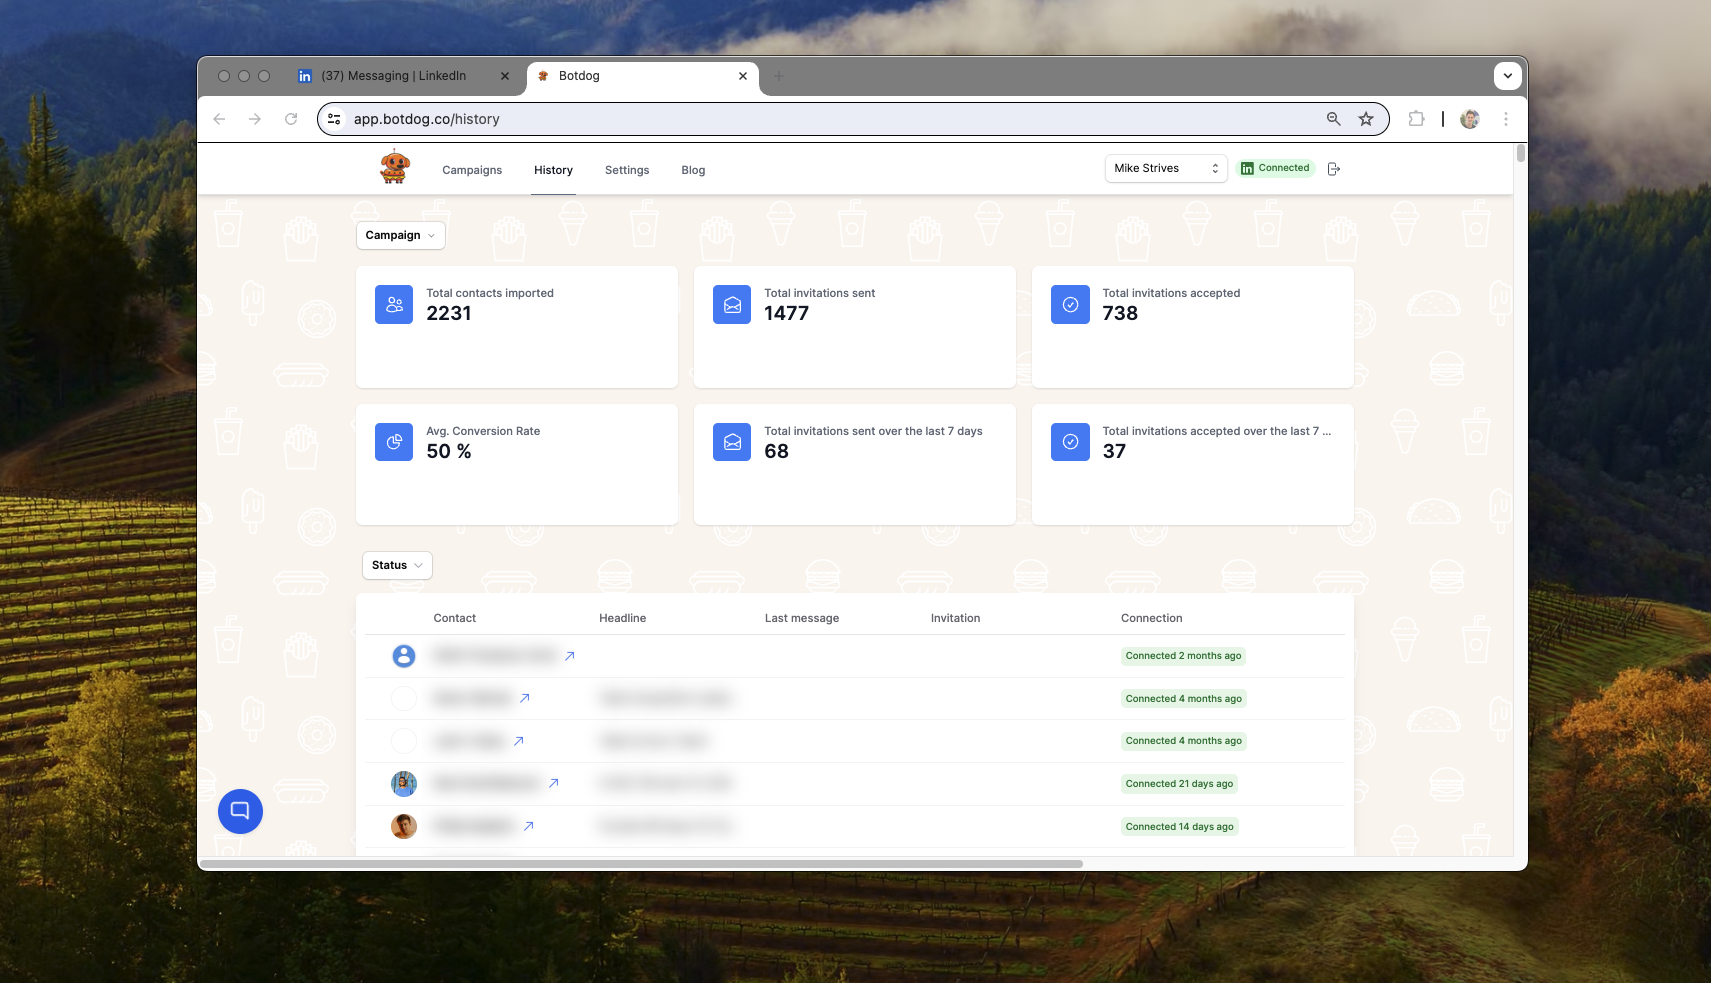Open the Mike Strives account selector
The height and width of the screenshot is (983, 1711).
[x=1166, y=168]
